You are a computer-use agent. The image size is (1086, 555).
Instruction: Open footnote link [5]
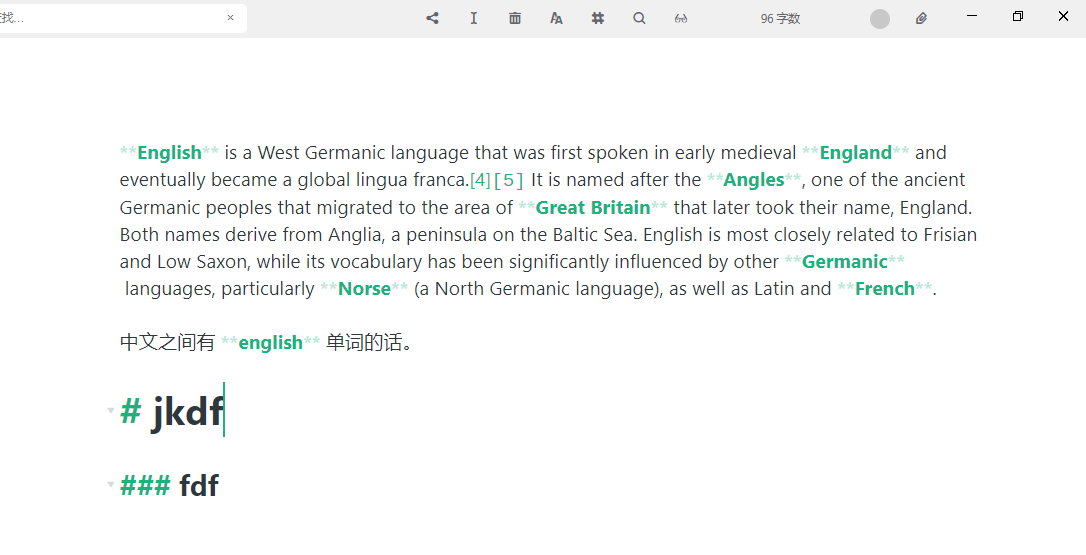[x=509, y=180]
